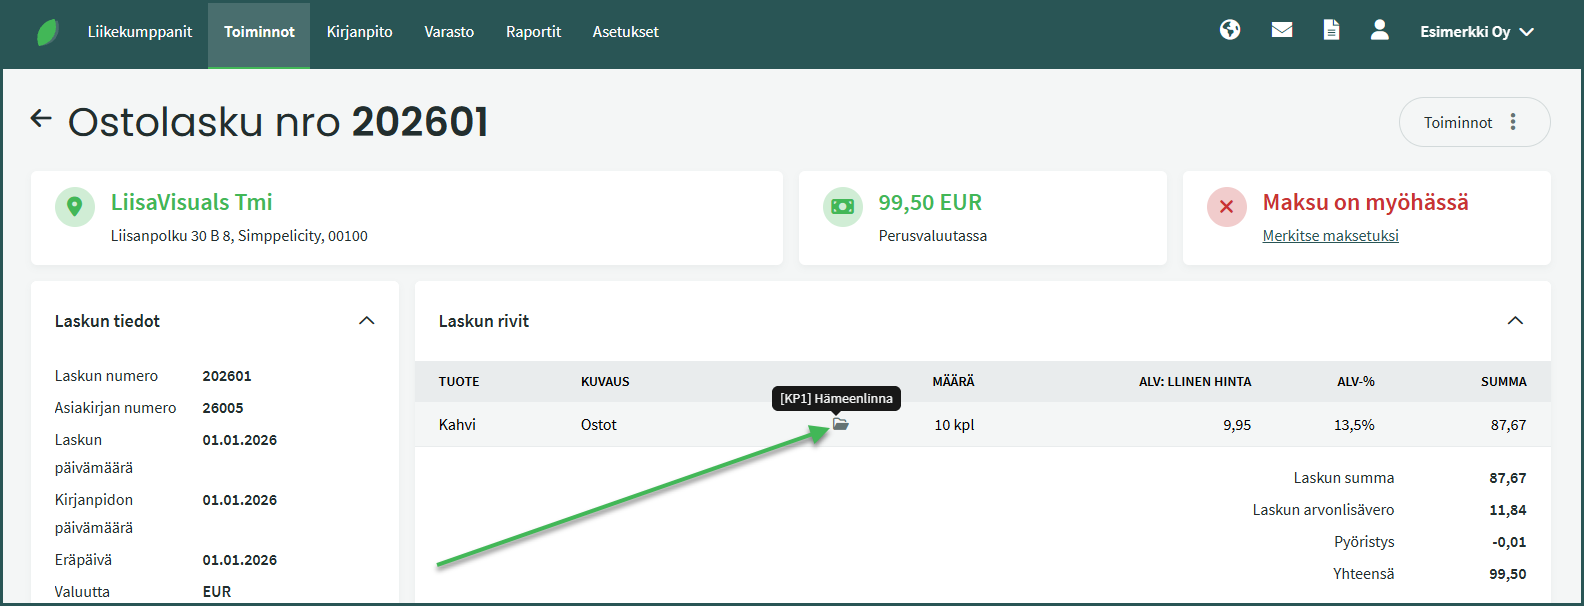Viewport: 1584px width, 606px height.
Task: Open the globe language icon
Action: point(1230,30)
